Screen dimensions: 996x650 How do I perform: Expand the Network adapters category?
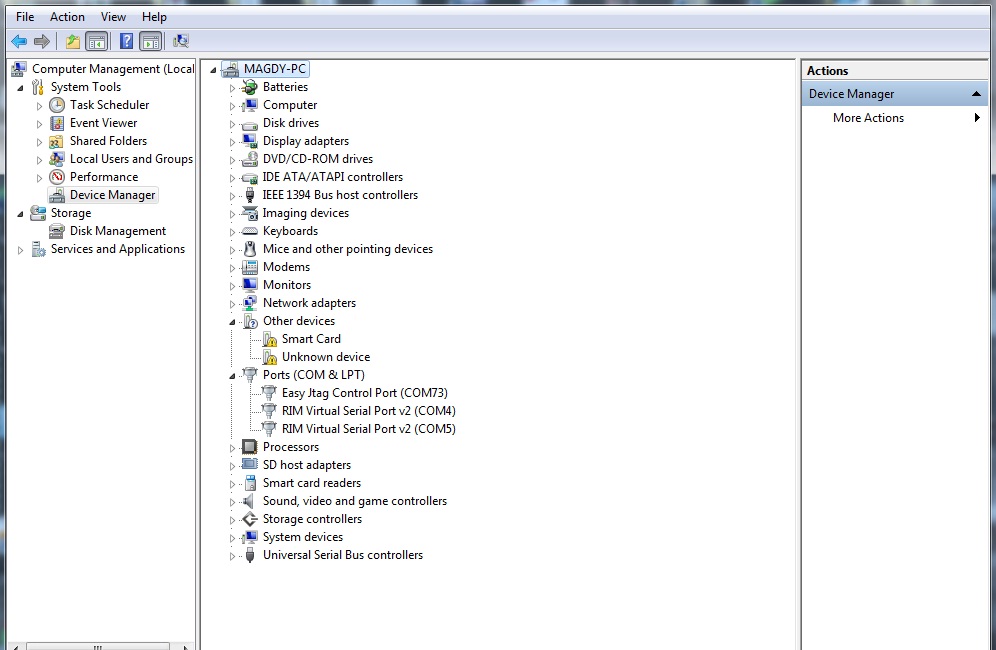[x=232, y=304]
